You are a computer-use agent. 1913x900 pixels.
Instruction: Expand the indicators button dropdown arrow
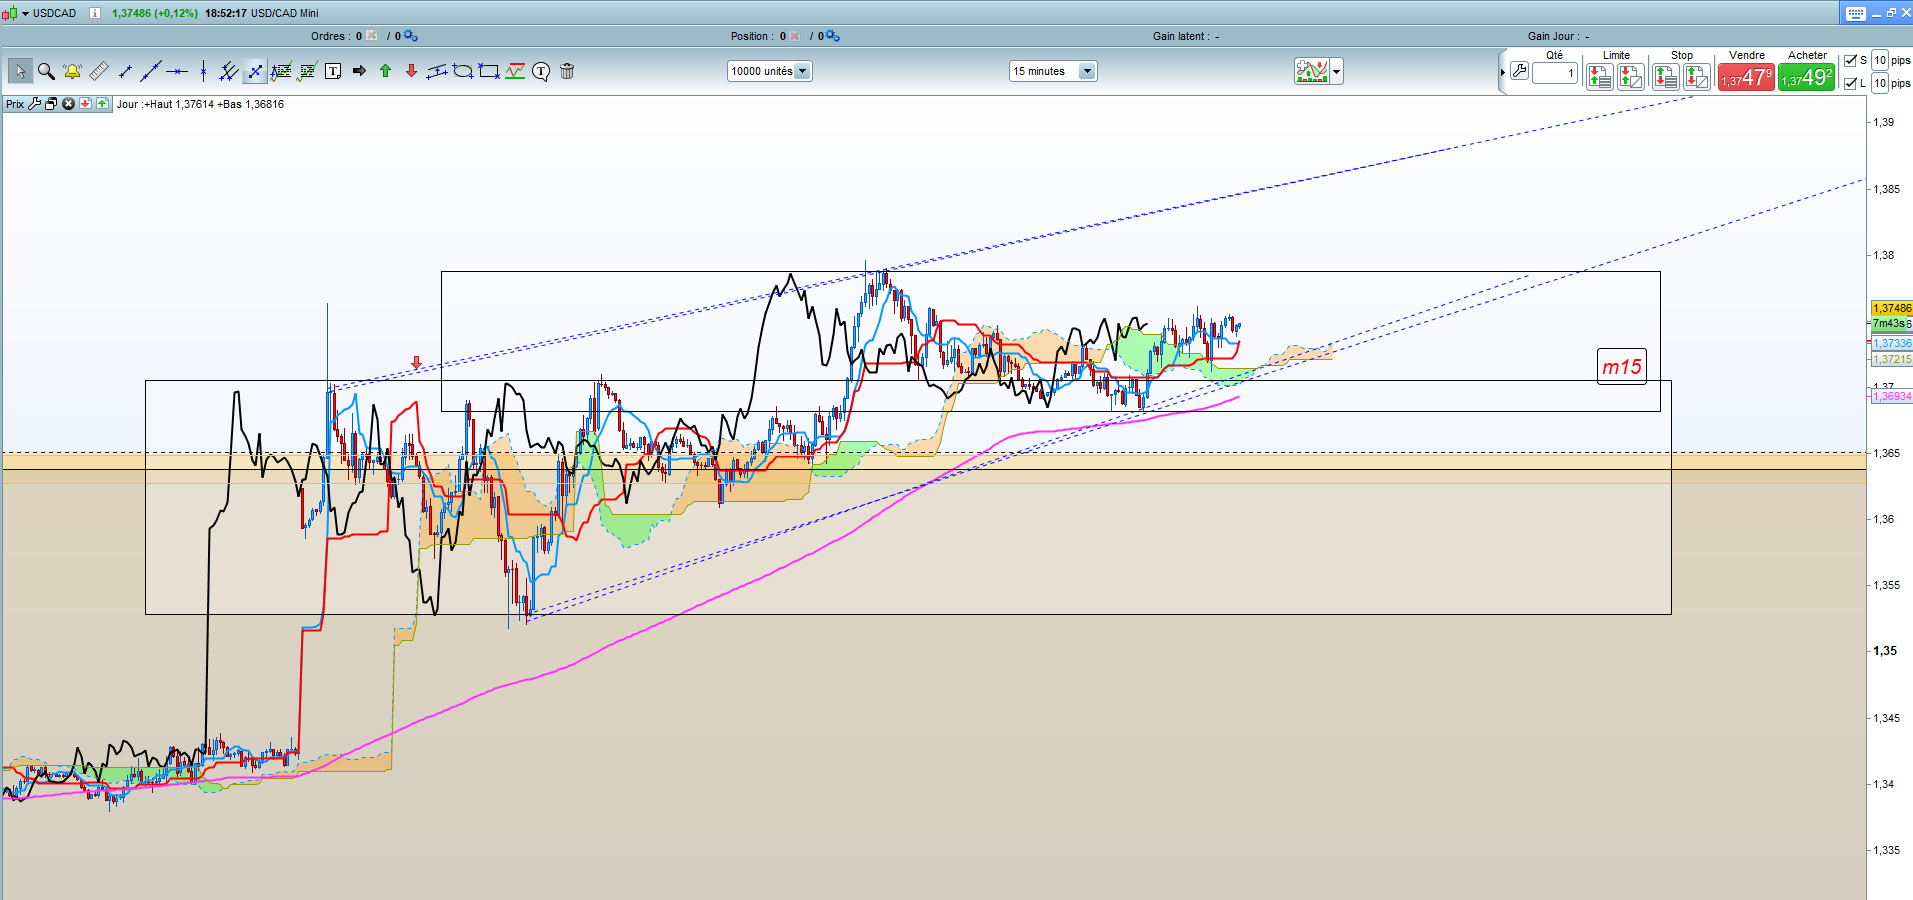point(1337,71)
